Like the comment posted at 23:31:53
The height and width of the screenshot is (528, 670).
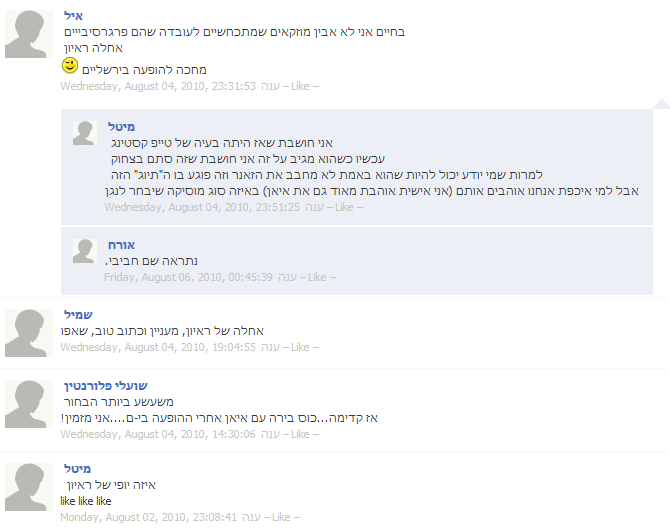point(300,86)
